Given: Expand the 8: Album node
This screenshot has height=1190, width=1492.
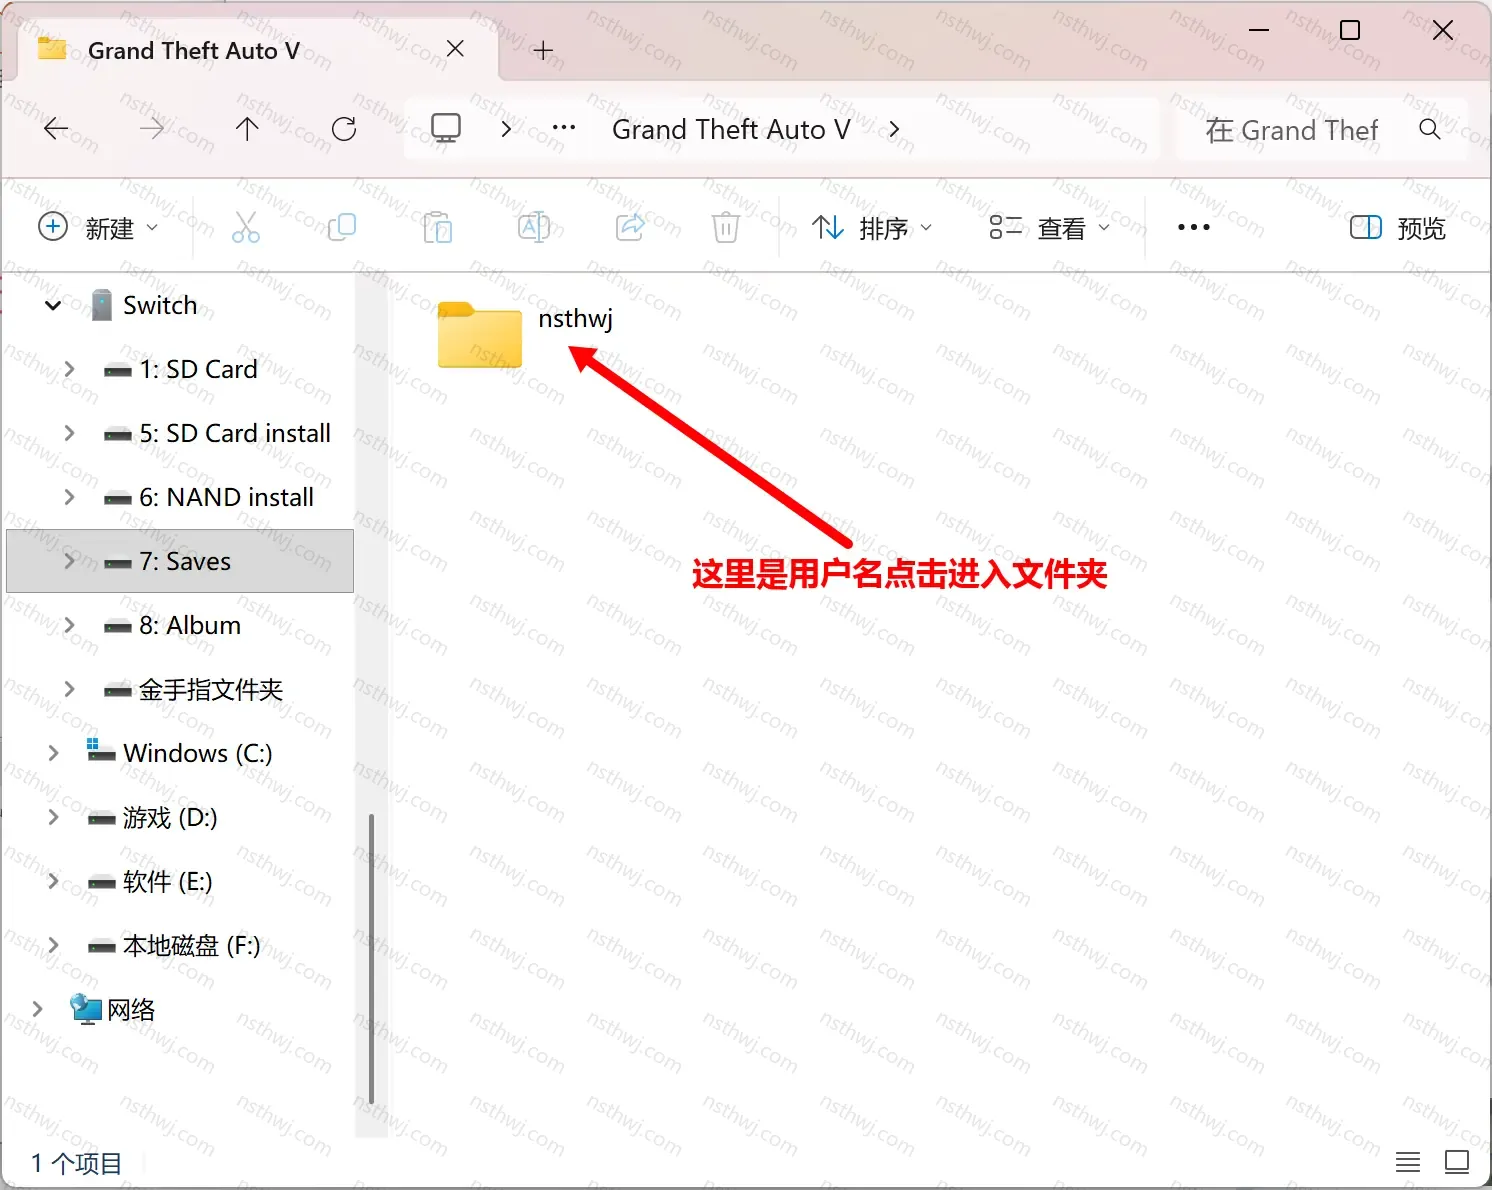Looking at the screenshot, I should tap(69, 625).
